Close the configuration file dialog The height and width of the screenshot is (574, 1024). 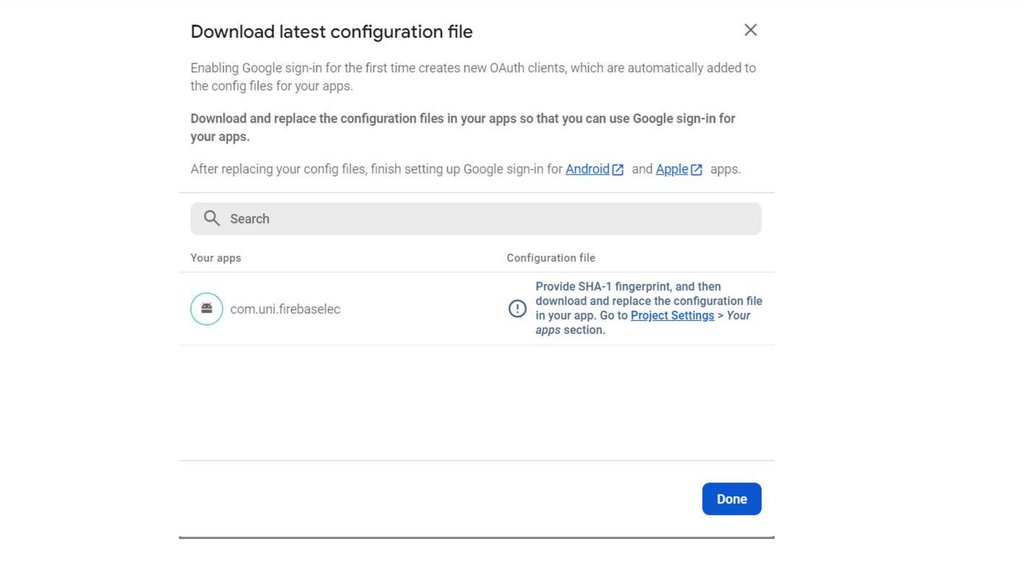coord(750,30)
